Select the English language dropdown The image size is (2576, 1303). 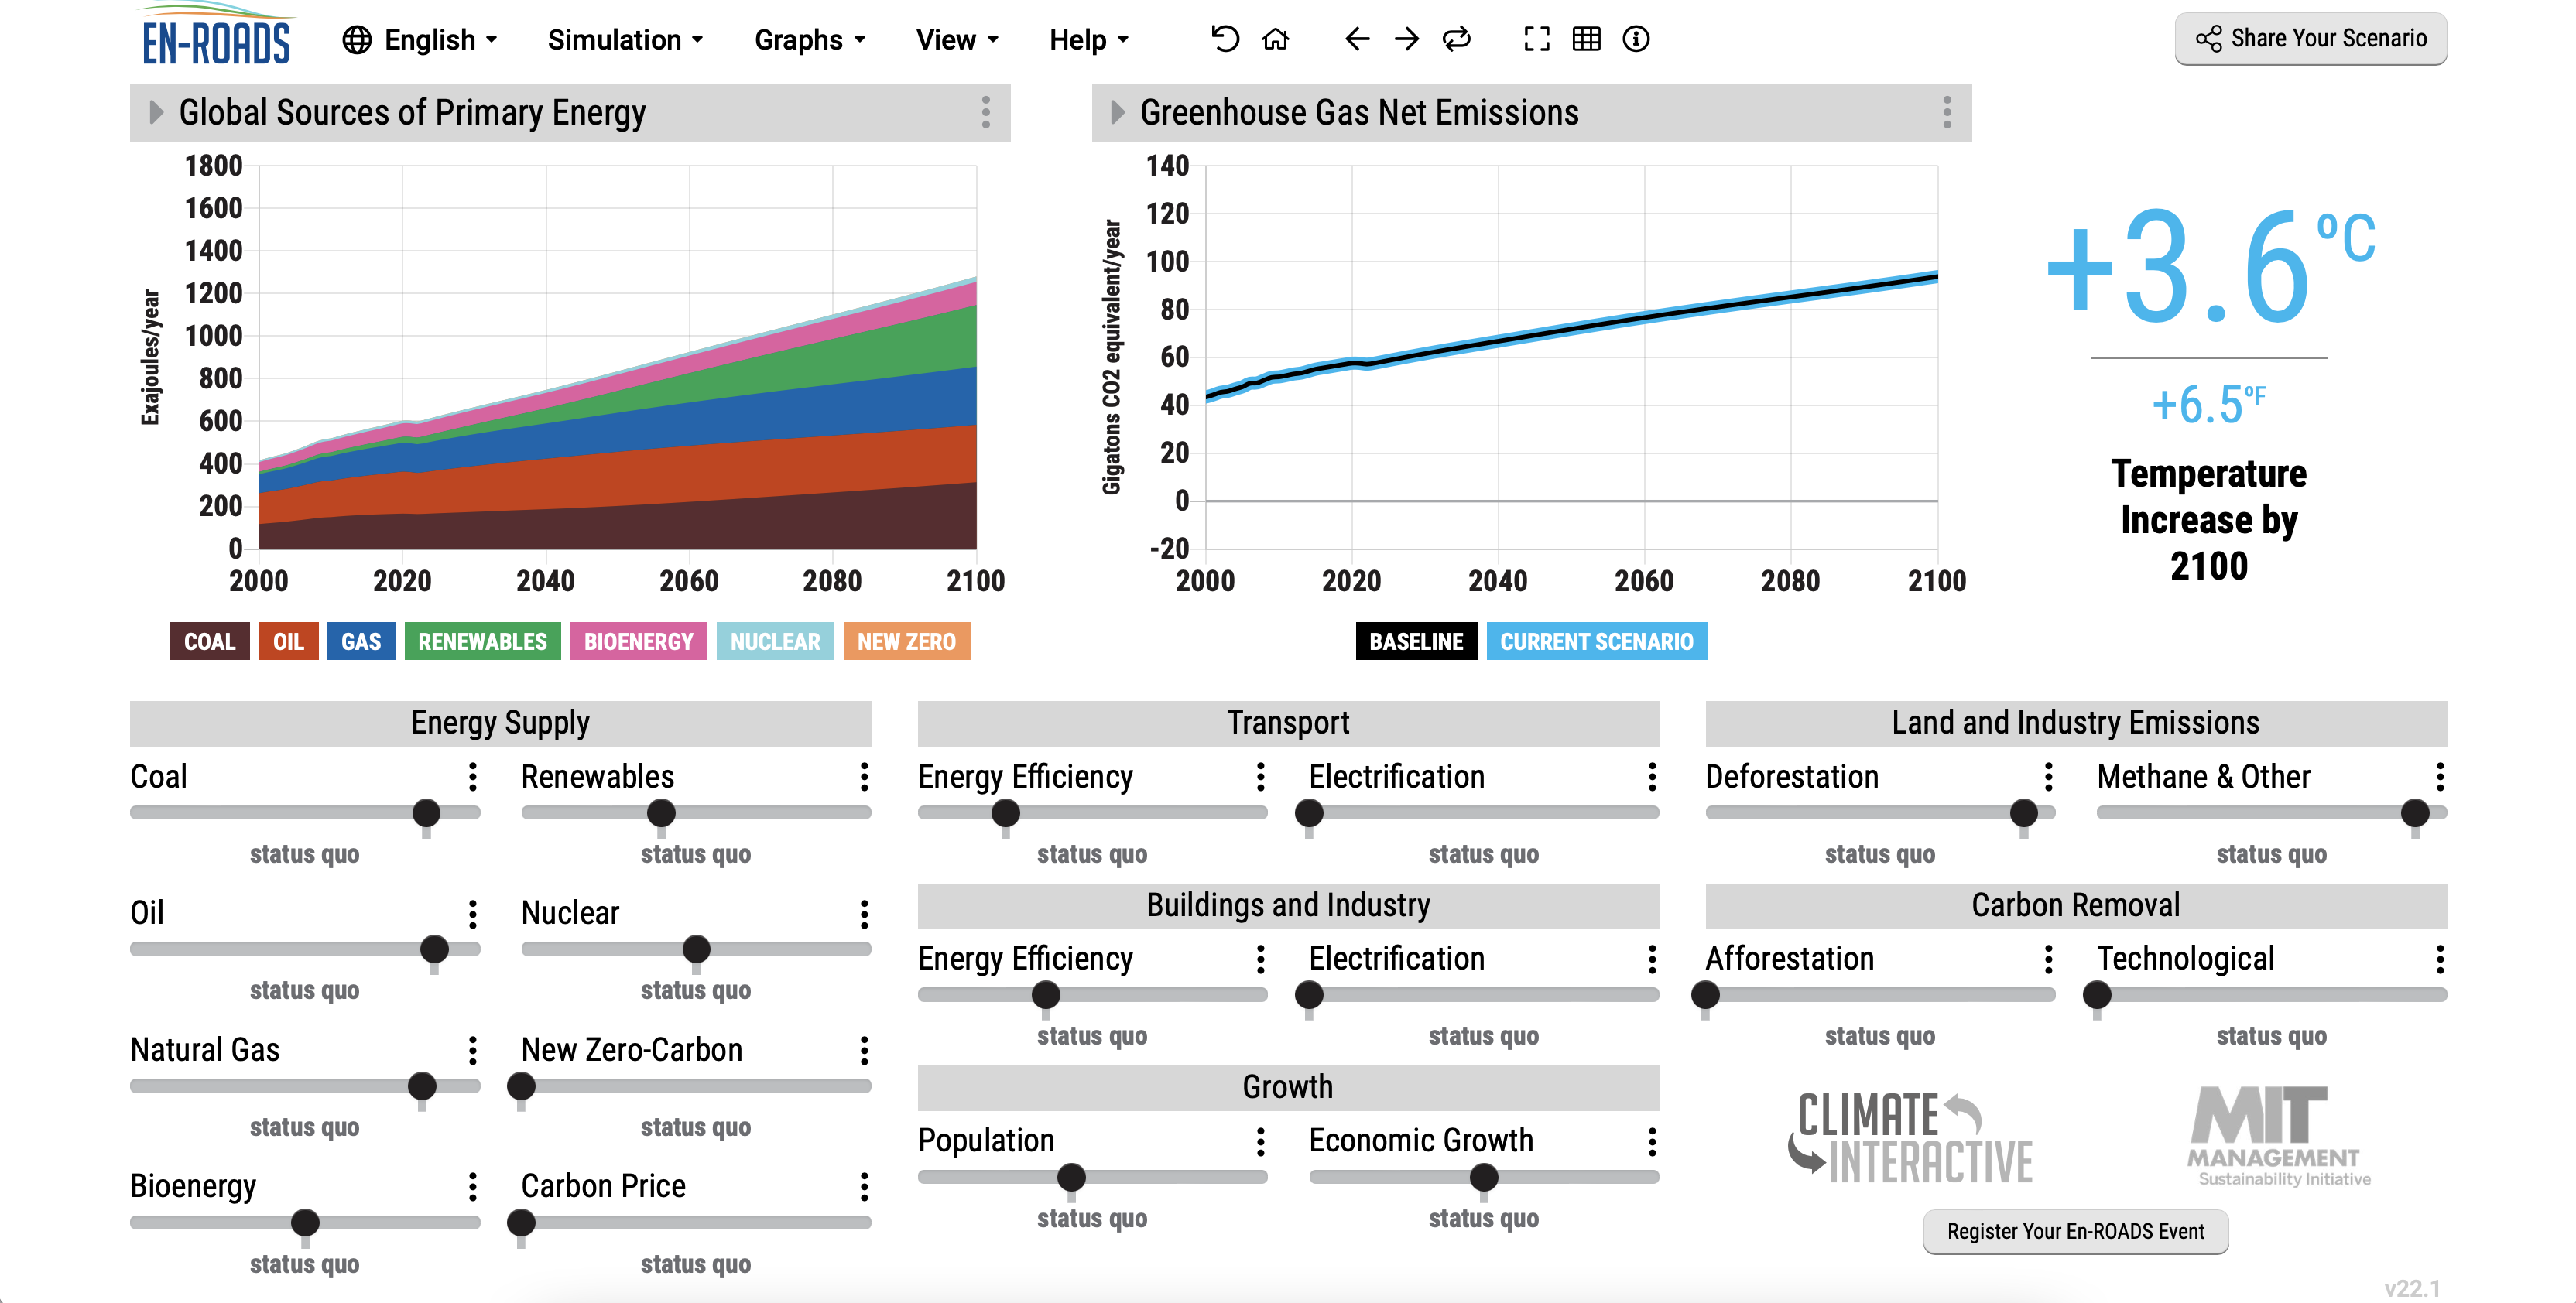(420, 35)
